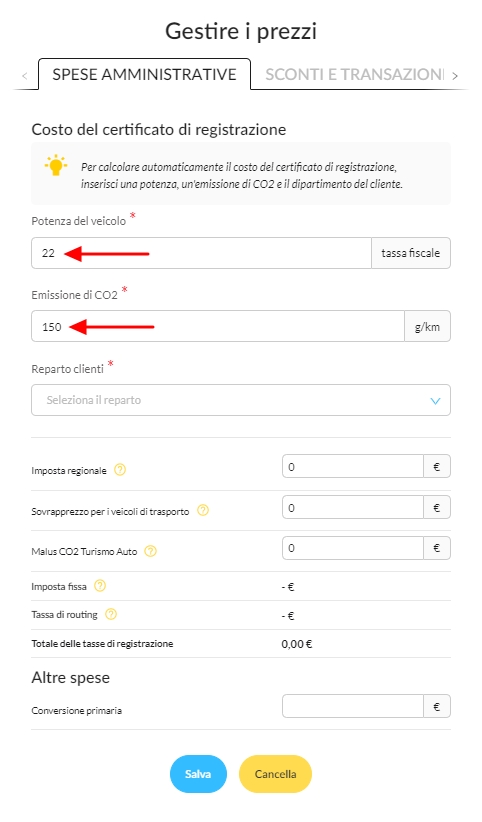Click the lightbulb tip icon
482x822 pixels.
coord(56,165)
